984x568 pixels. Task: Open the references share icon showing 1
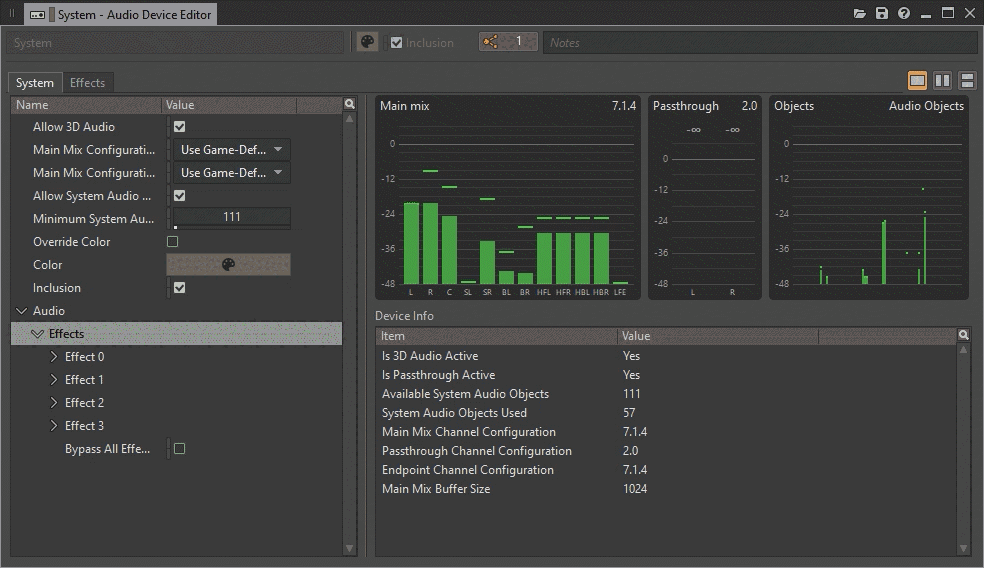click(508, 42)
